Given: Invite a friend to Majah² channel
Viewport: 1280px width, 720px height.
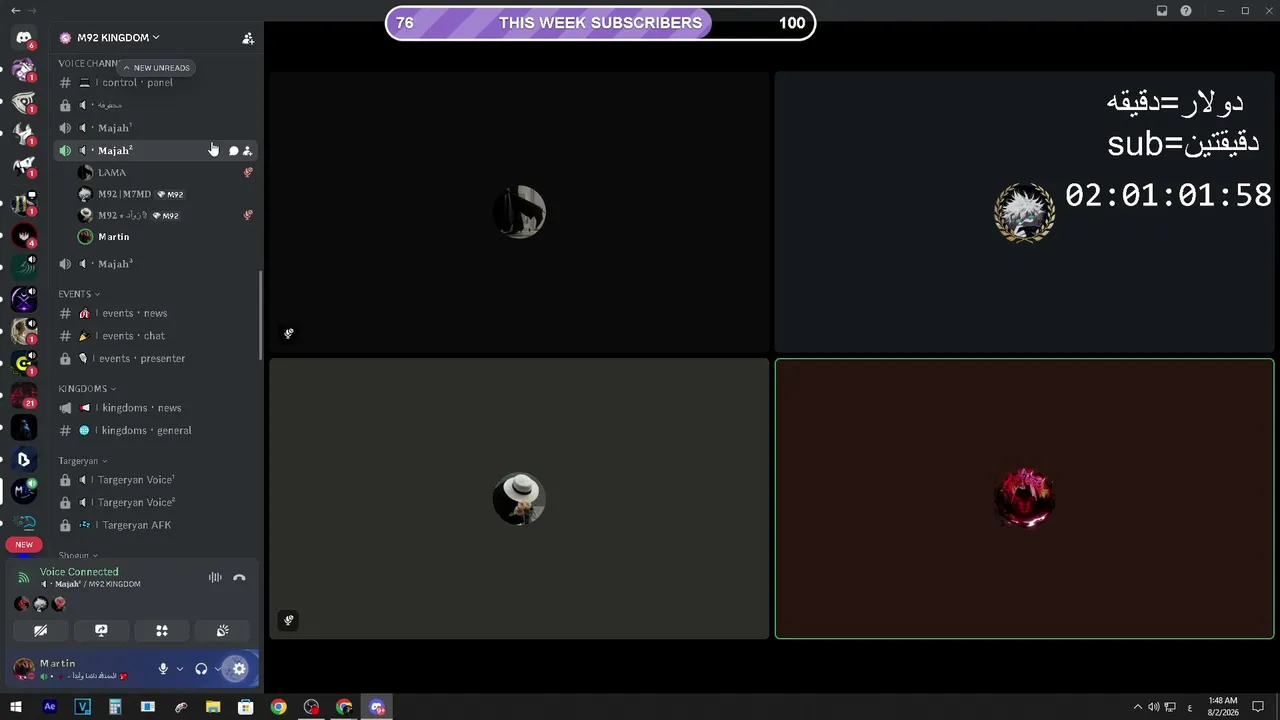Looking at the screenshot, I should (x=247, y=151).
